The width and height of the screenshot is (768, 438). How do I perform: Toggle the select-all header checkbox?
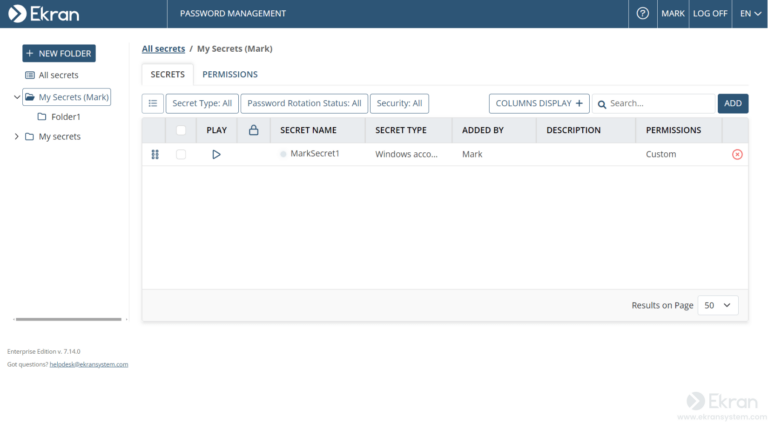pyautogui.click(x=181, y=130)
